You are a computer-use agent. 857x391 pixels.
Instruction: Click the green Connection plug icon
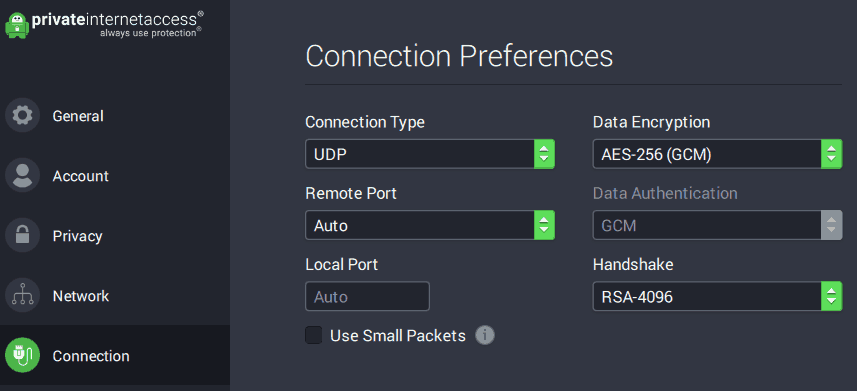[22, 355]
